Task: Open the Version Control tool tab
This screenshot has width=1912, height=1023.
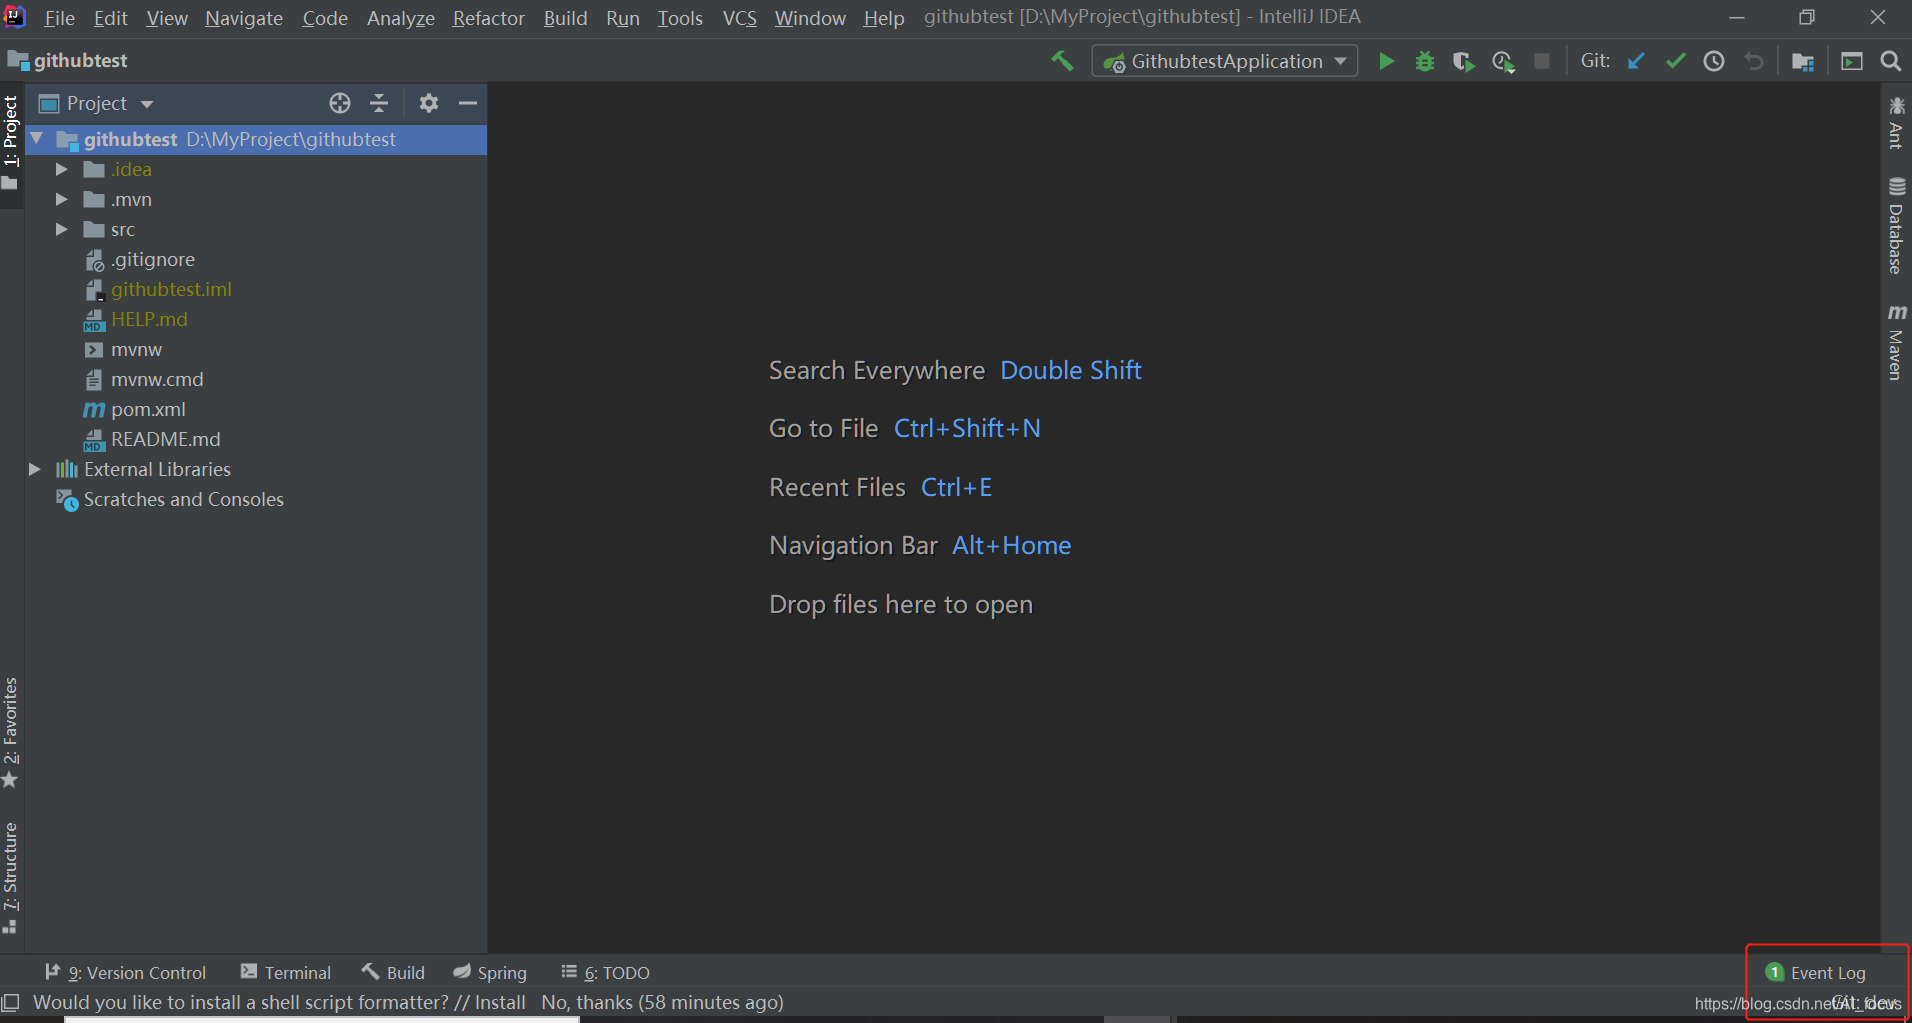Action: coord(126,972)
